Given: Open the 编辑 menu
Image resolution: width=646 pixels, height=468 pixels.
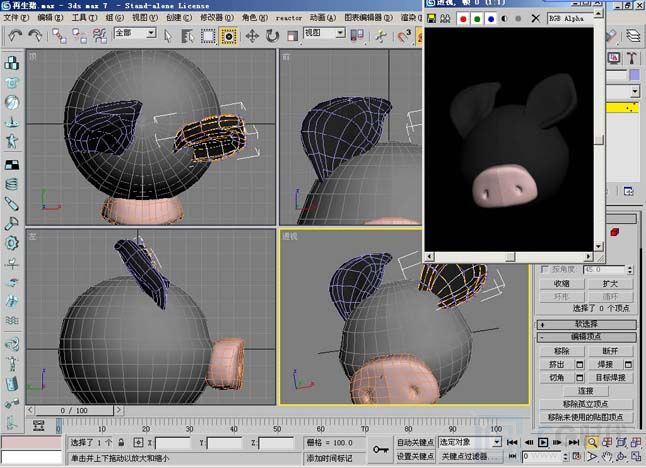Looking at the screenshot, I should [50, 18].
